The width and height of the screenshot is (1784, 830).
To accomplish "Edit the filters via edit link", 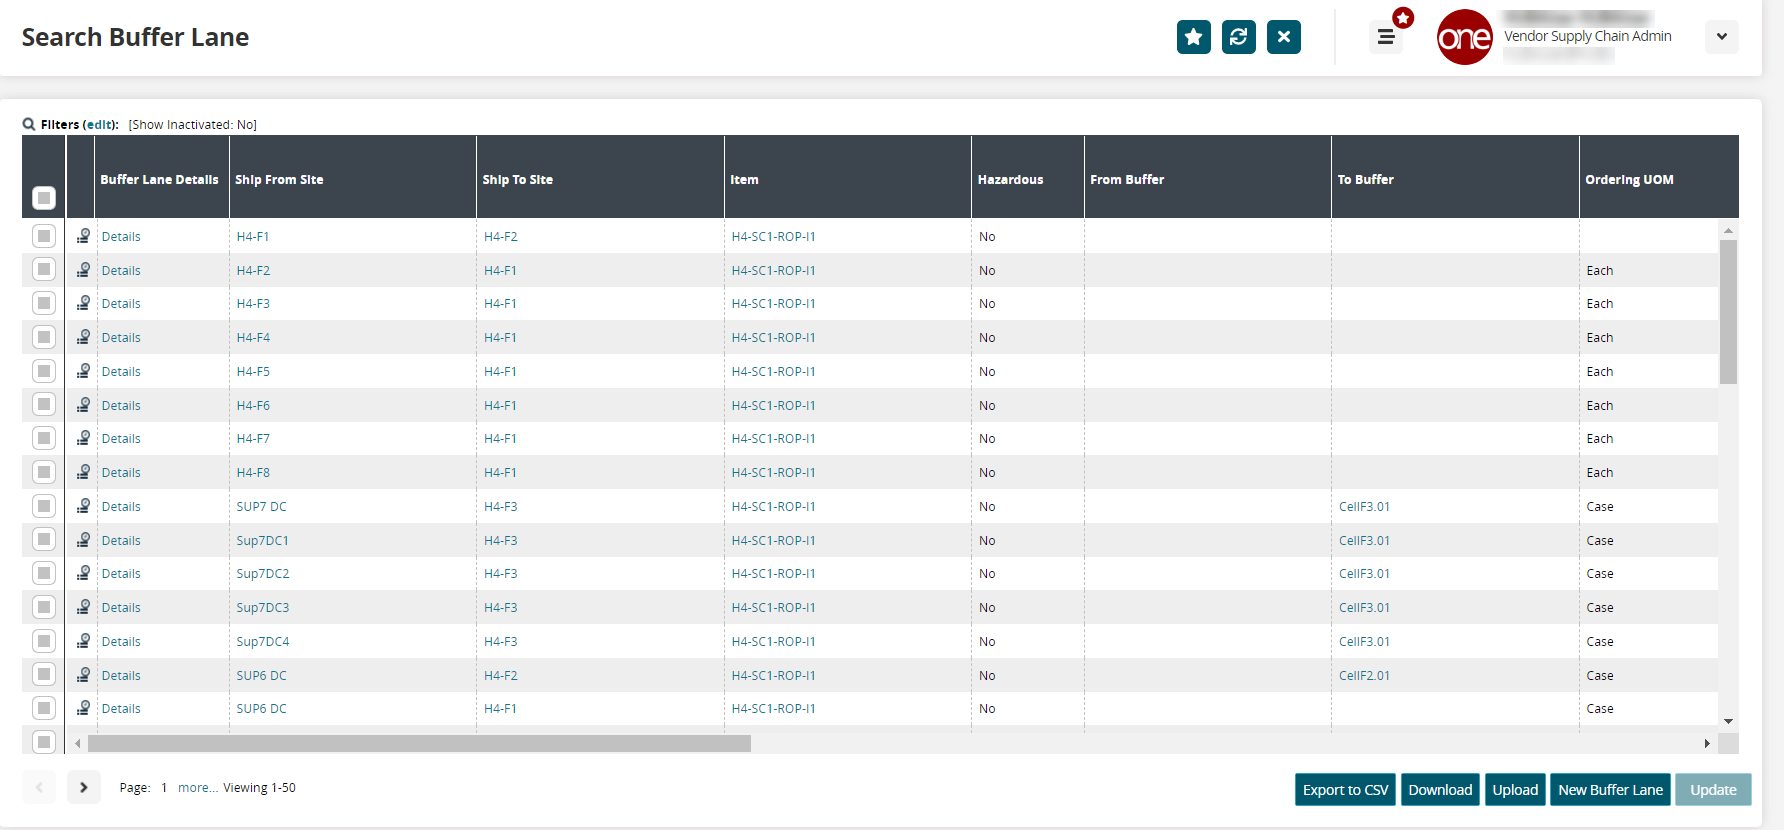I will [x=99, y=125].
